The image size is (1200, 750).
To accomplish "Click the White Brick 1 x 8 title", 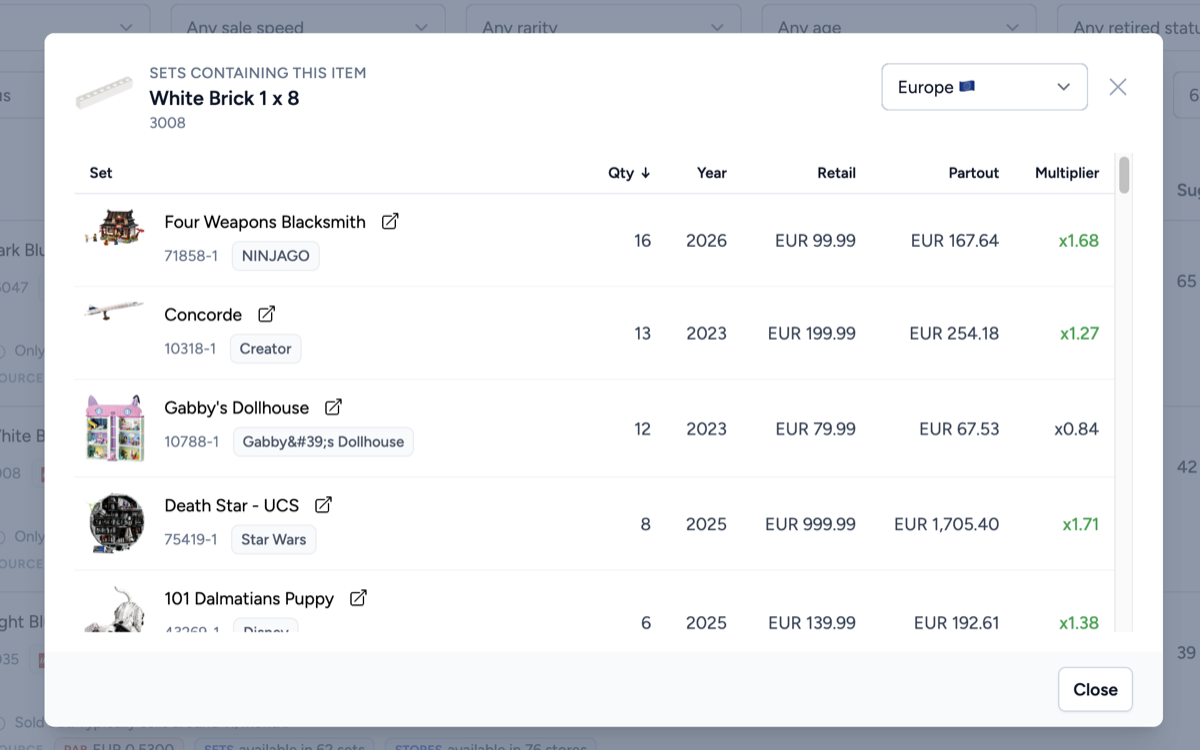I will (224, 98).
